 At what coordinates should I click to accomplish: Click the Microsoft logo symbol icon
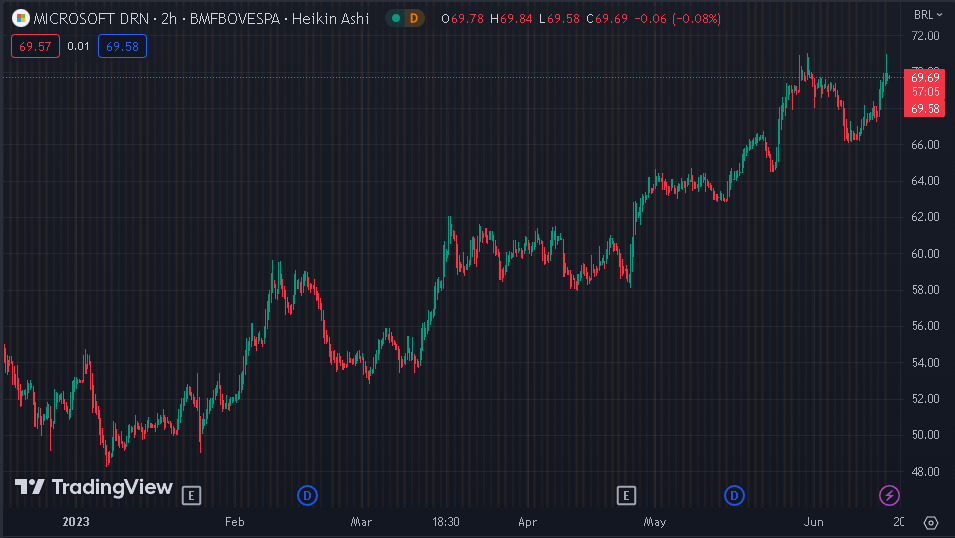point(21,18)
